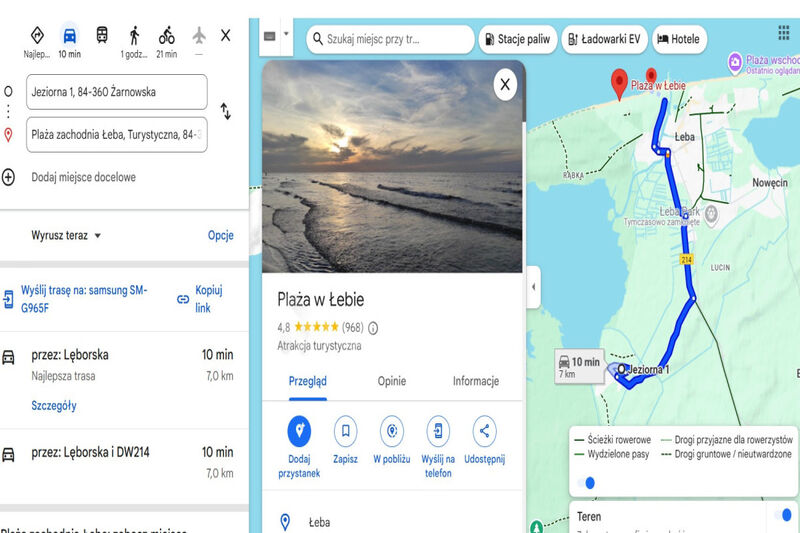Collapse the side panel with the arrow tab
The height and width of the screenshot is (533, 800).
click(534, 287)
